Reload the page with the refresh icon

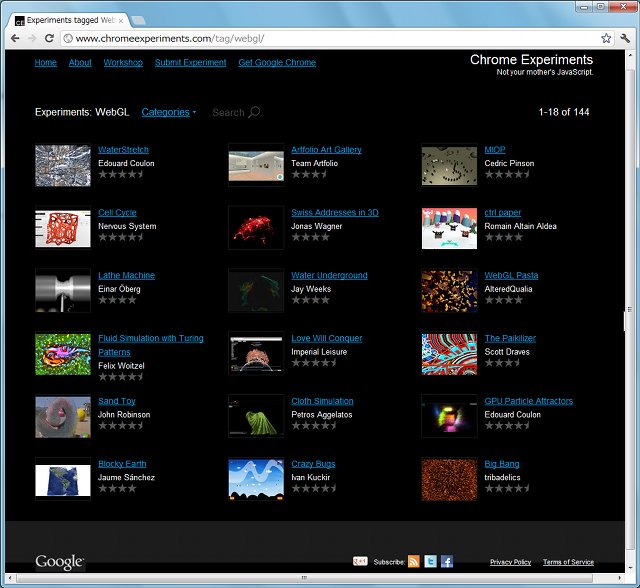click(49, 38)
